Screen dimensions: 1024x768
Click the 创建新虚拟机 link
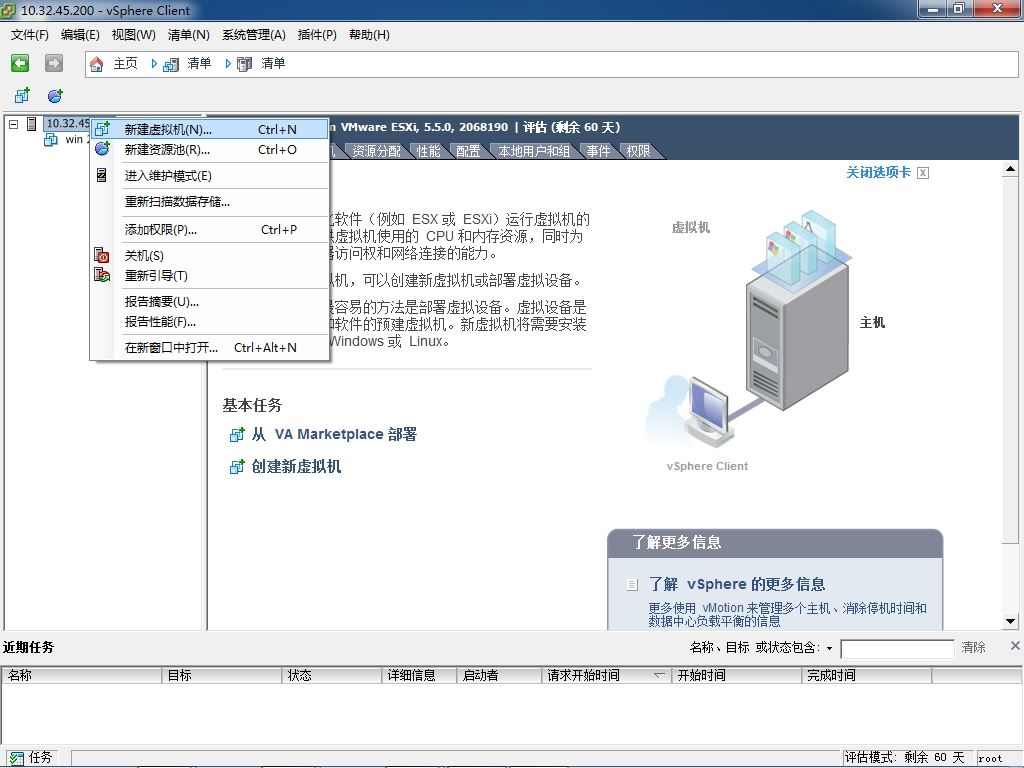(296, 466)
